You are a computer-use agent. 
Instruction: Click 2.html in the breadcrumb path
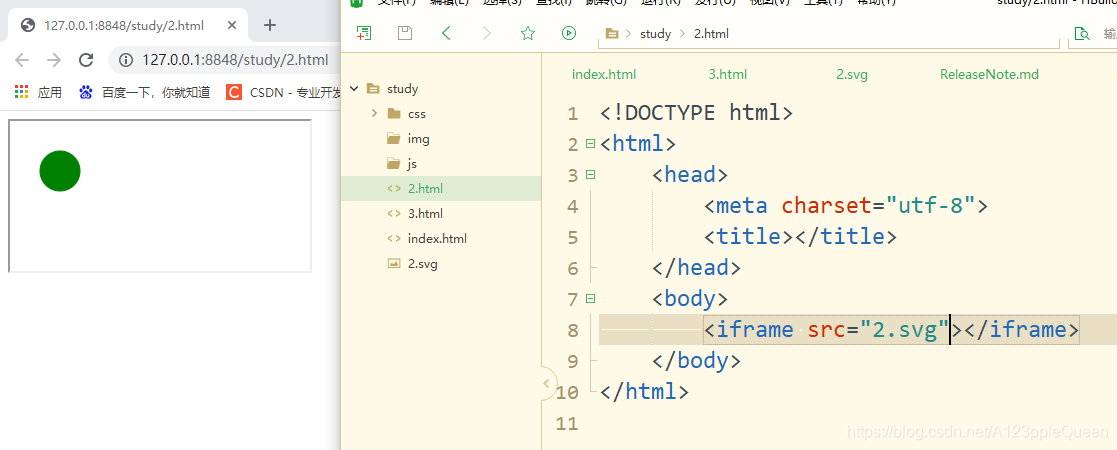click(x=711, y=33)
